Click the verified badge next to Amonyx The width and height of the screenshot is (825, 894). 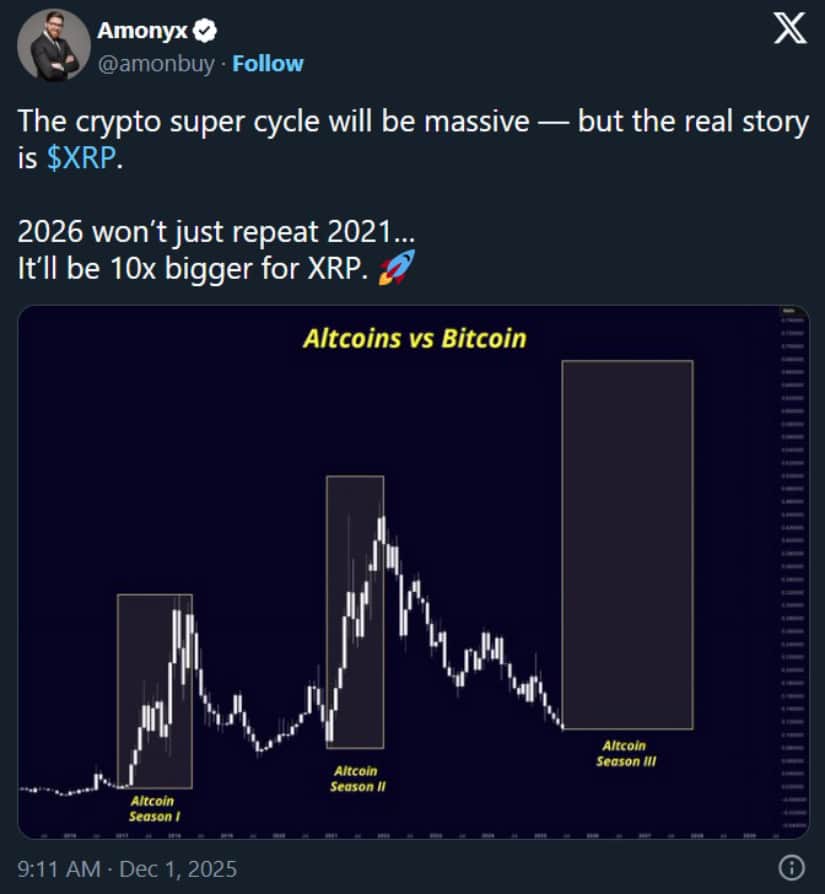[205, 30]
